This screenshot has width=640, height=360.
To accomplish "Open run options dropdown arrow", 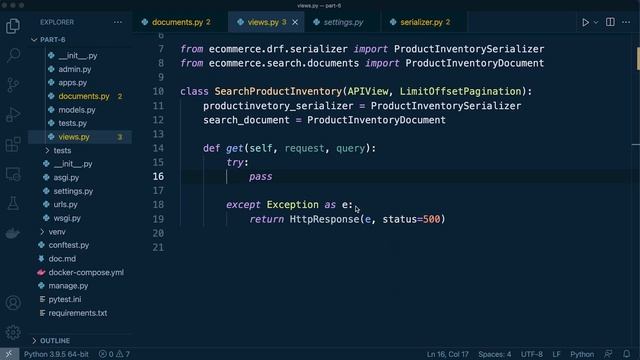I will [596, 22].
